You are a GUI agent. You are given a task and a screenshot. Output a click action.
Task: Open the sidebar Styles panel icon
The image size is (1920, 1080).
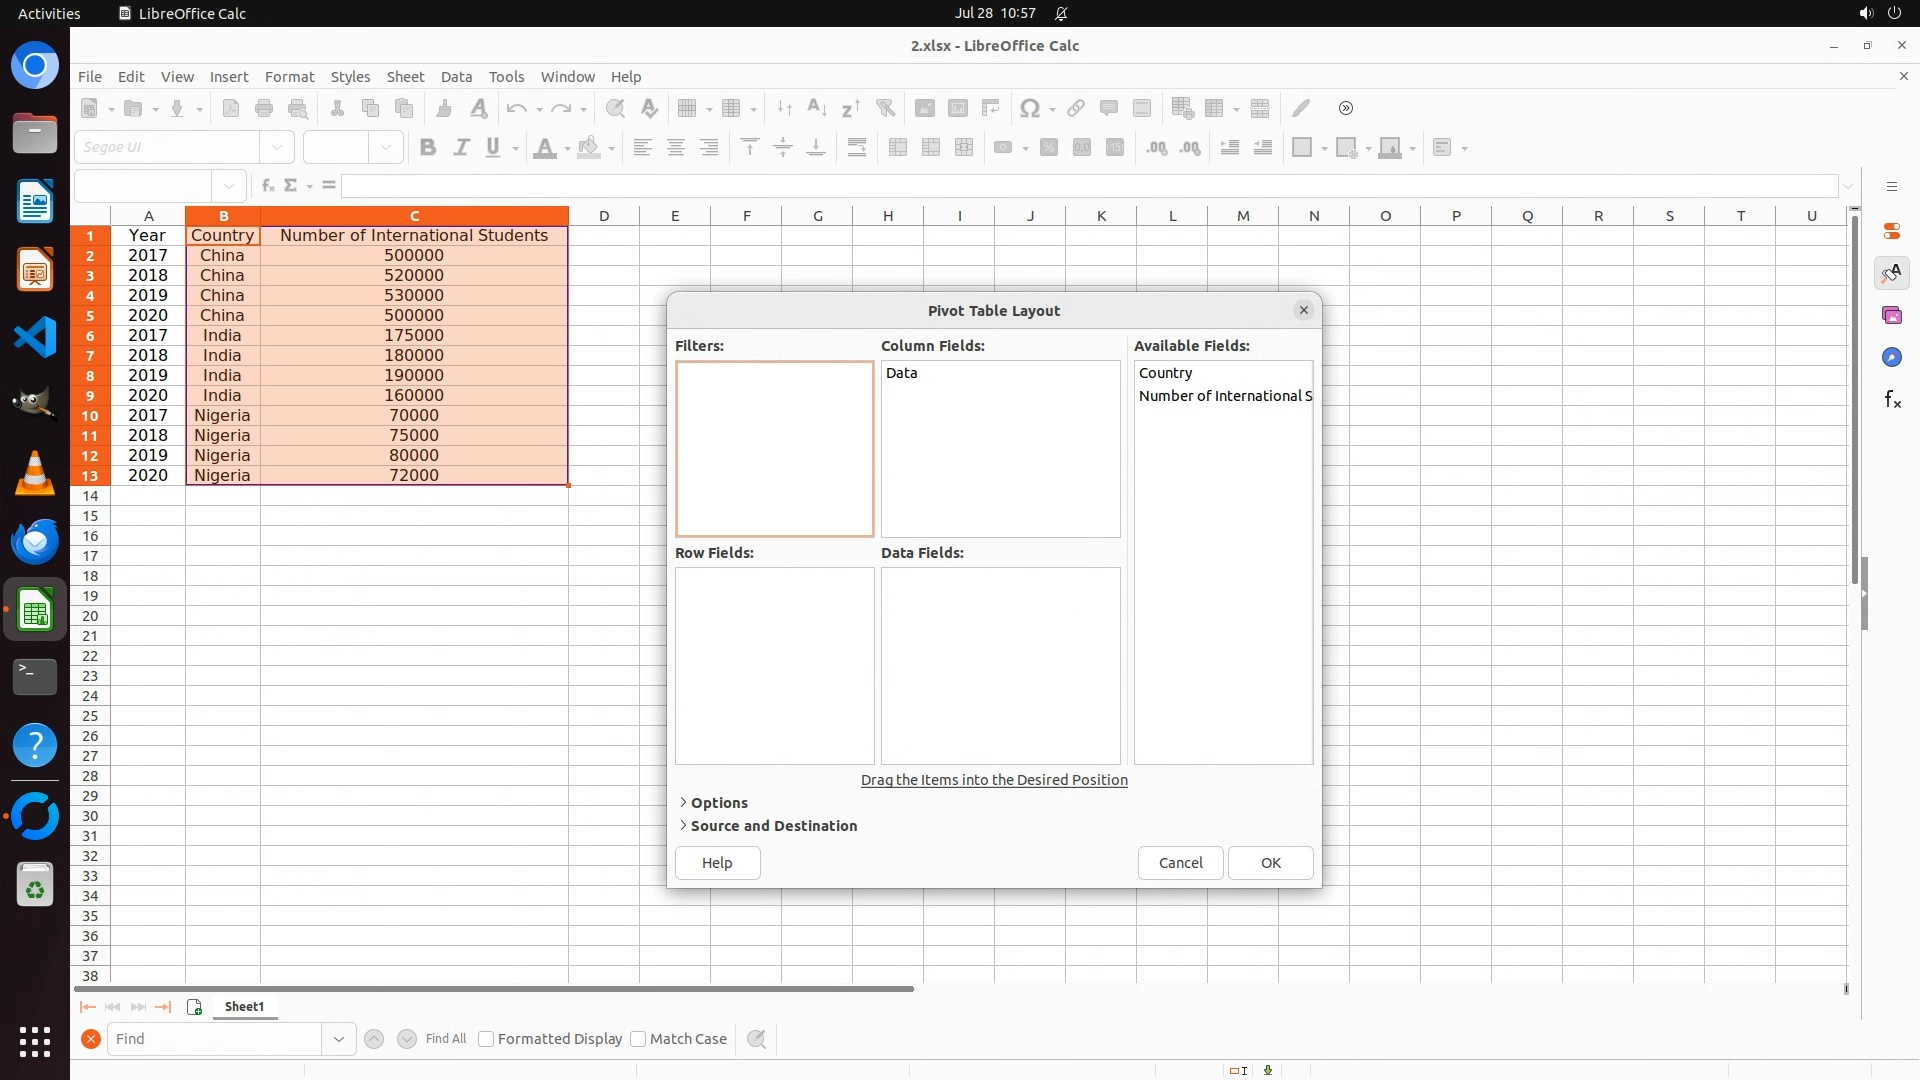click(1891, 273)
